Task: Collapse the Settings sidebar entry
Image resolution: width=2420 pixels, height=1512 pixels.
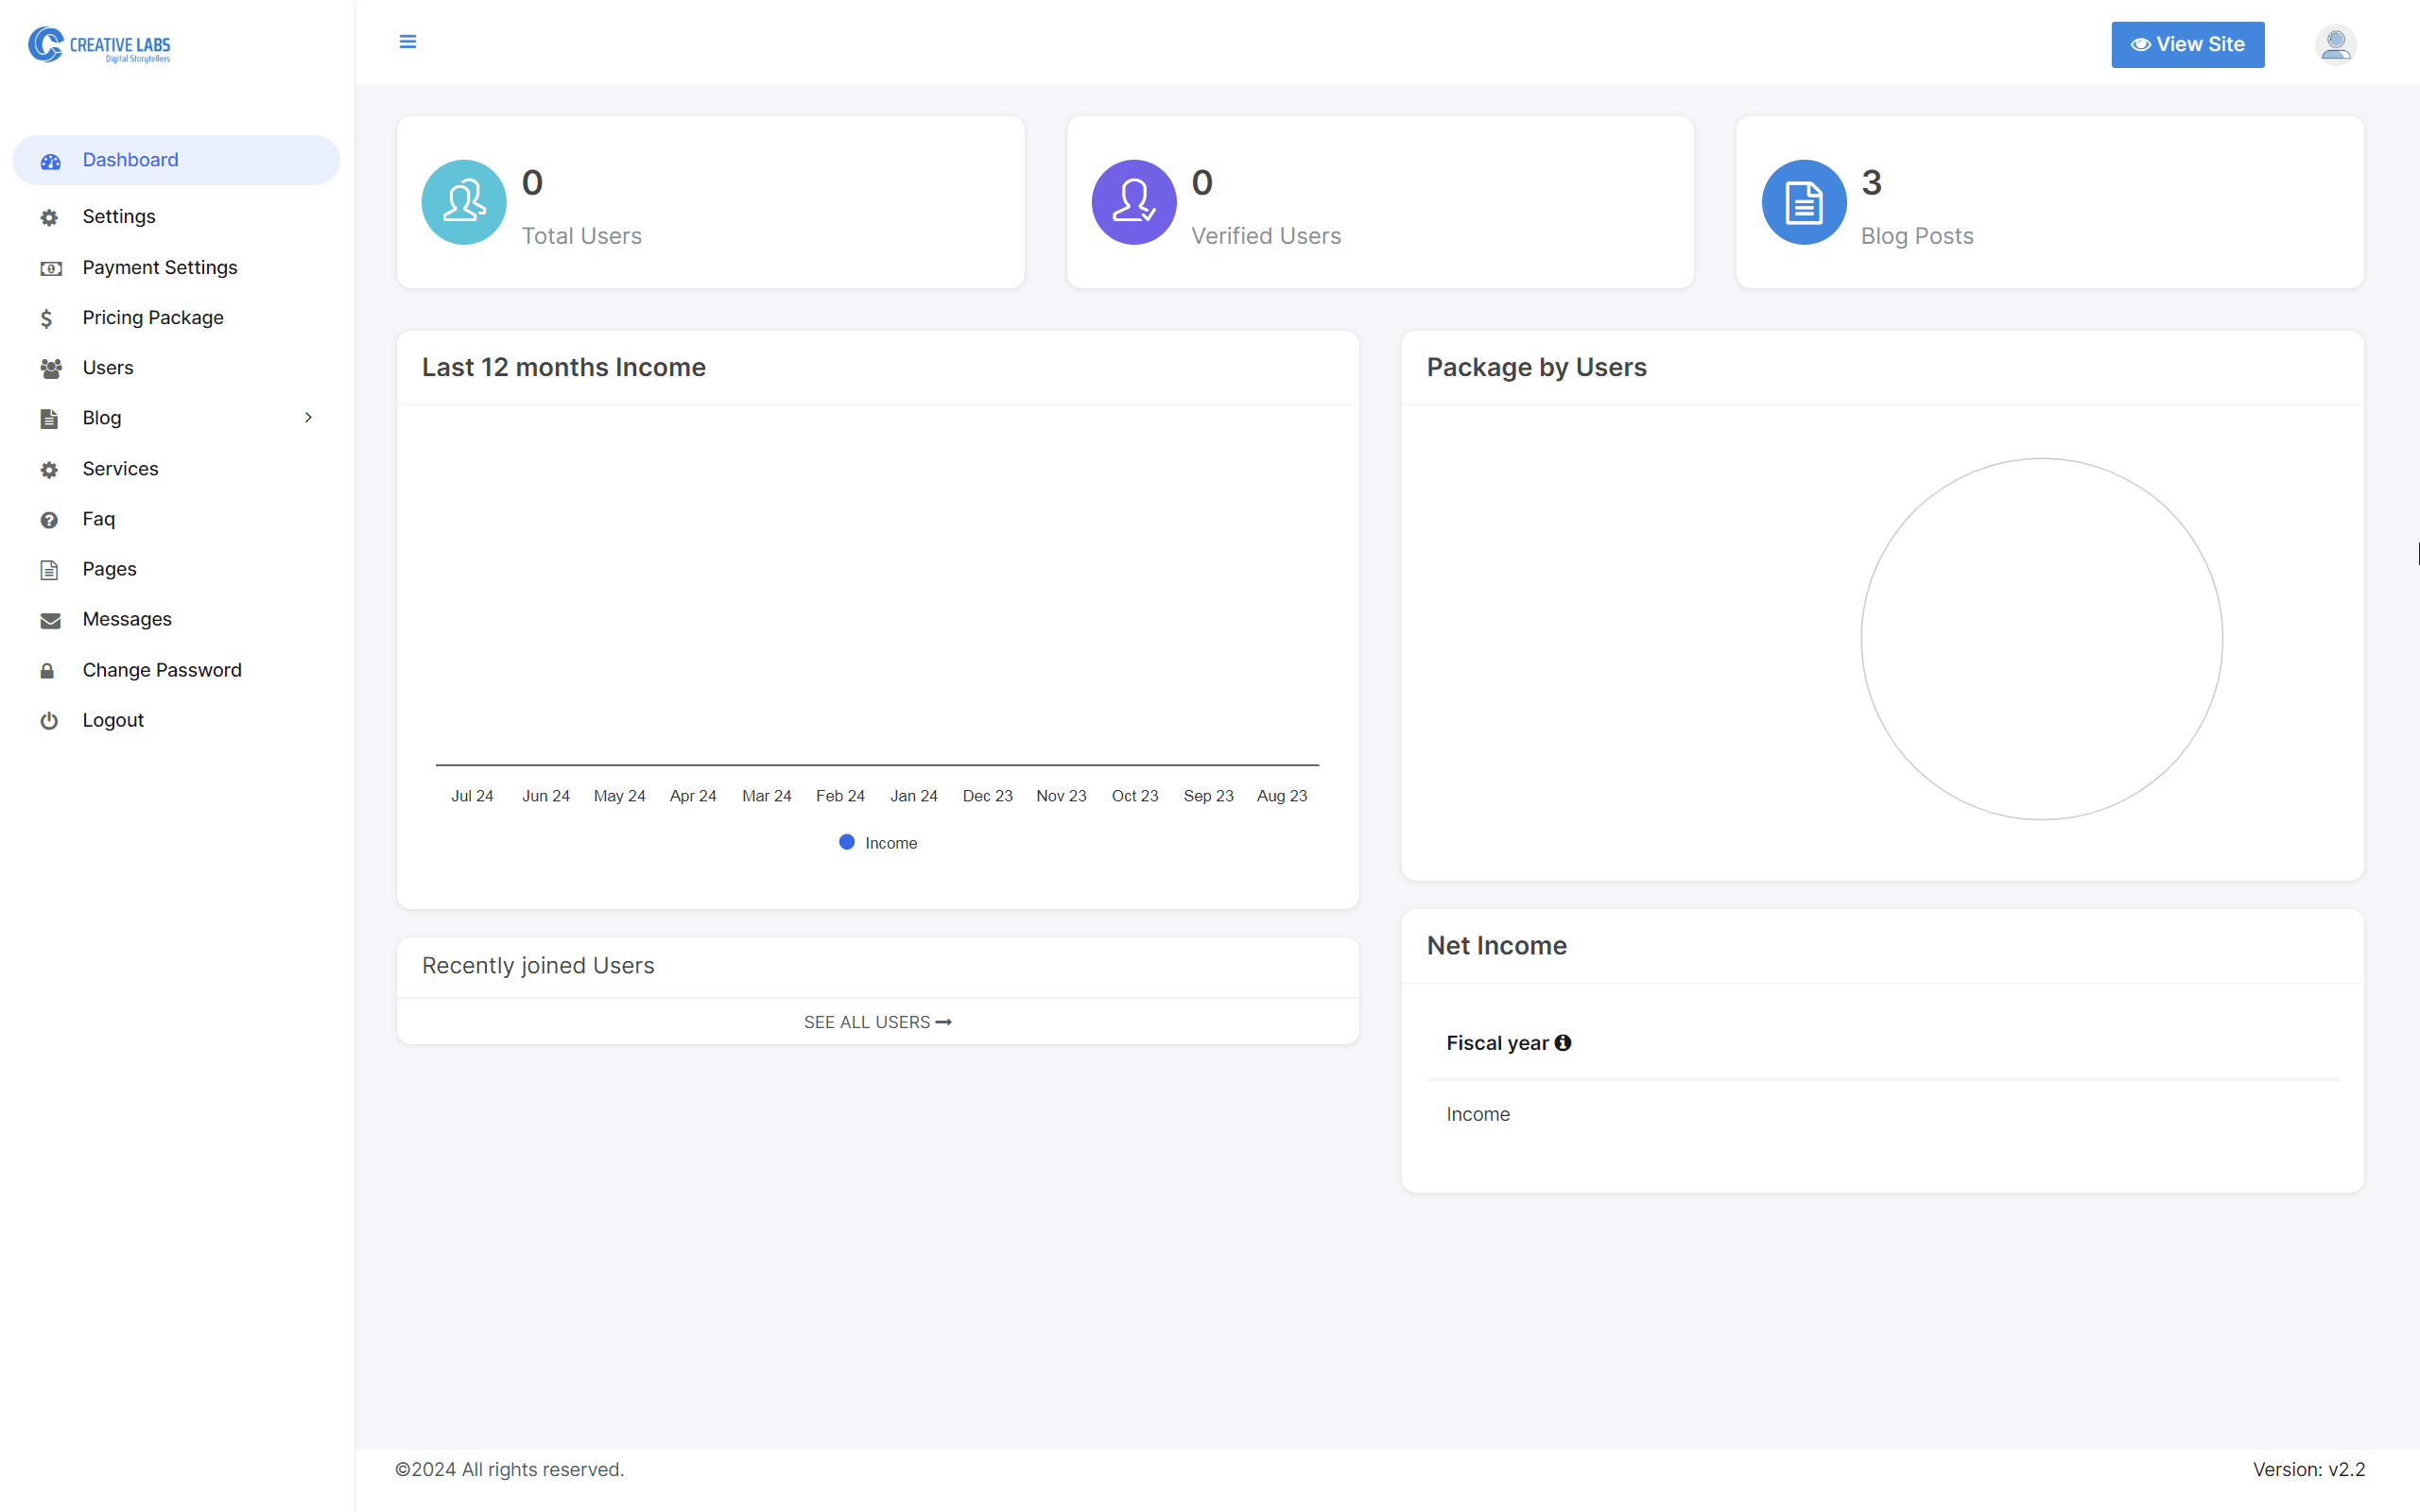Action: [119, 216]
